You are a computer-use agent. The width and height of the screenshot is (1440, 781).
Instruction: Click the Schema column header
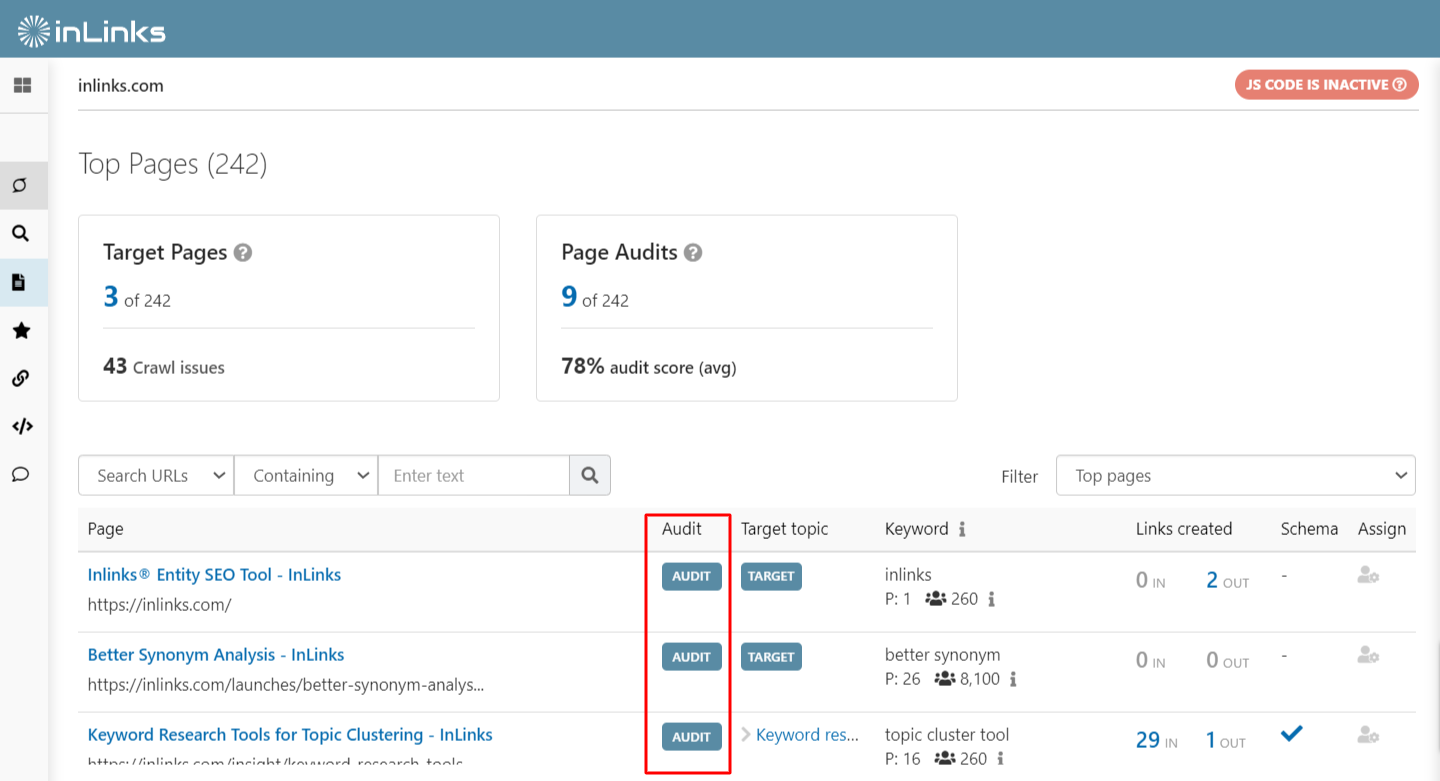click(x=1309, y=529)
